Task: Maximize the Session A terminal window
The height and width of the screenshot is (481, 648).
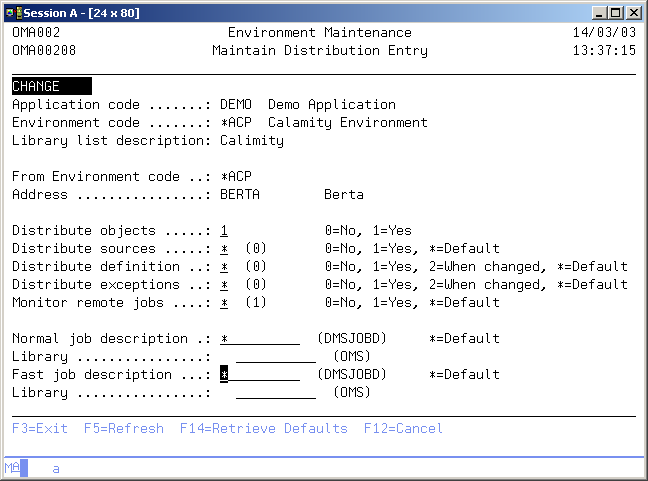Action: click(x=616, y=12)
